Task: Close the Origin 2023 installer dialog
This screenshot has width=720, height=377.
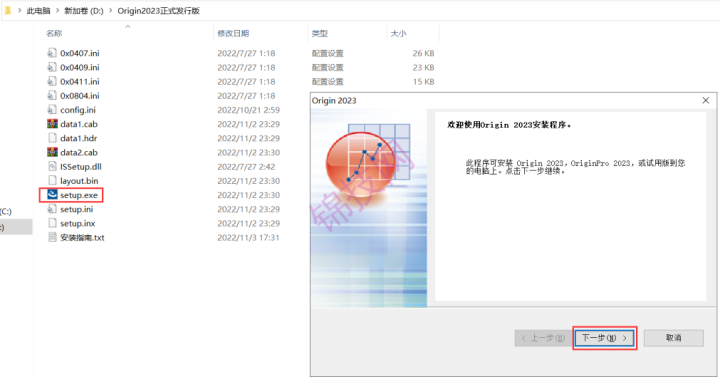Action: (x=706, y=101)
